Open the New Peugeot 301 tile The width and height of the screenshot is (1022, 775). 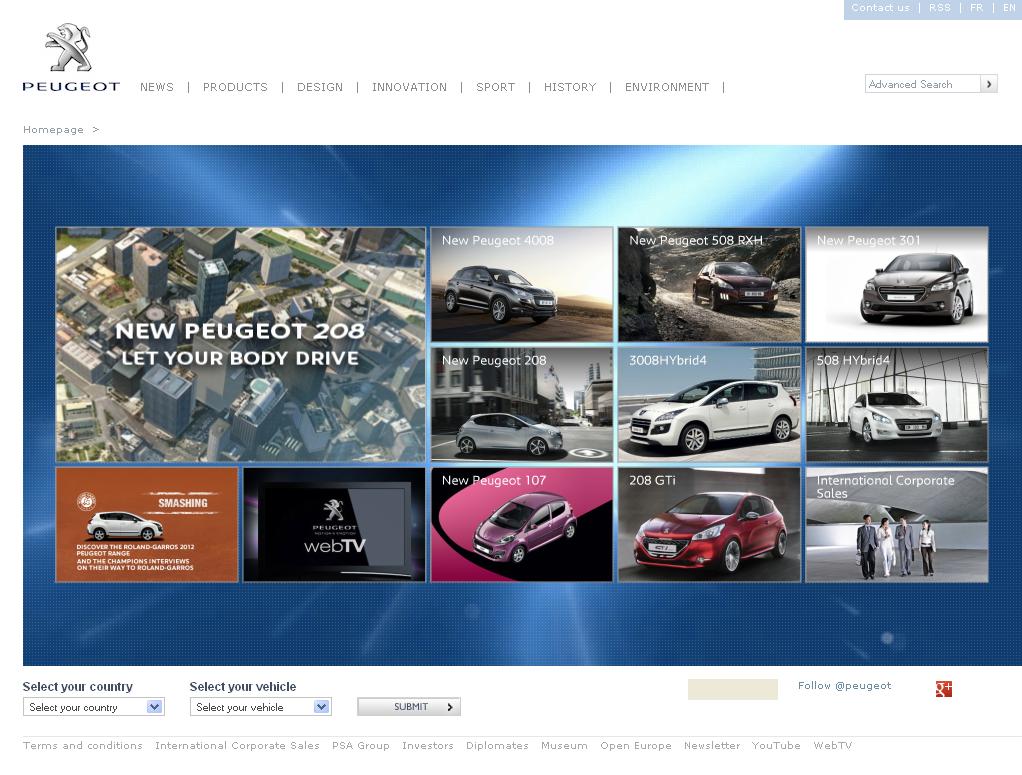click(x=897, y=284)
